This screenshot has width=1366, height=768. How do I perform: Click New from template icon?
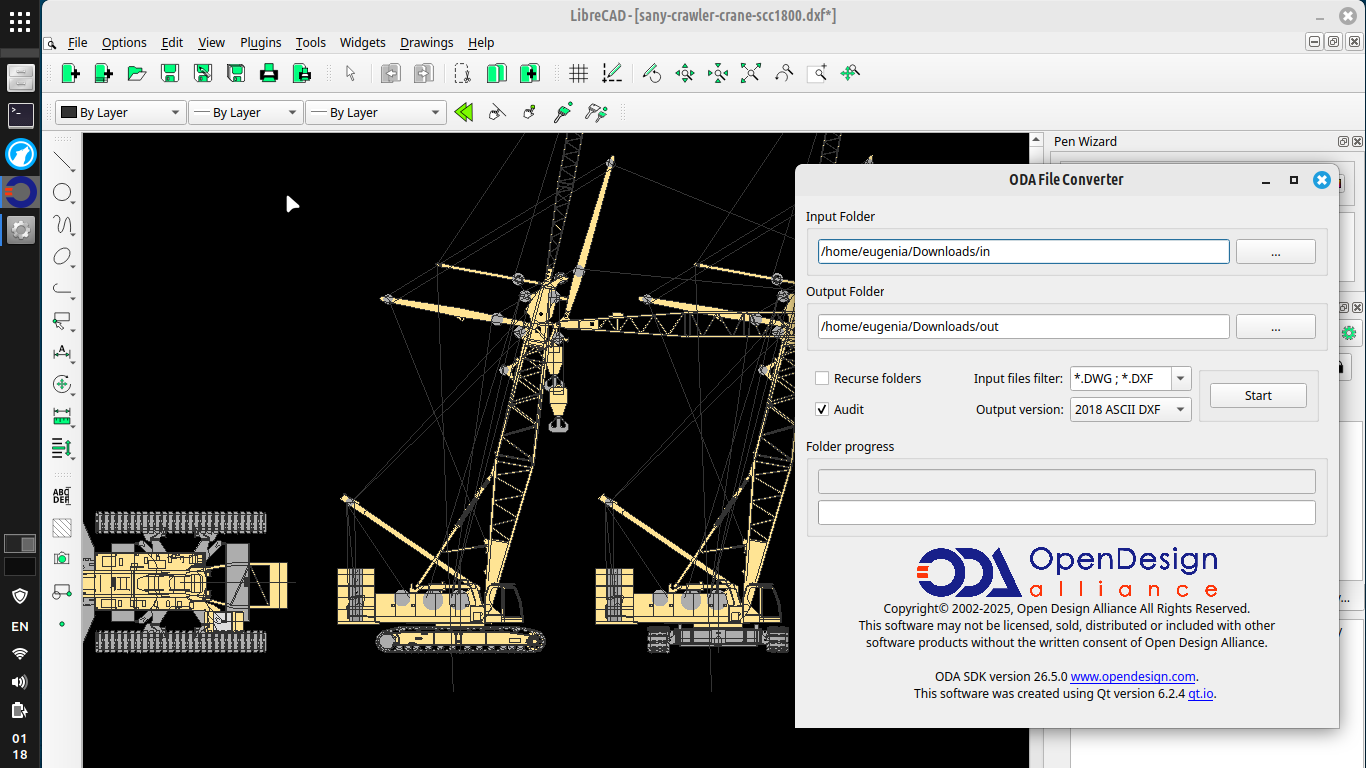(104, 73)
